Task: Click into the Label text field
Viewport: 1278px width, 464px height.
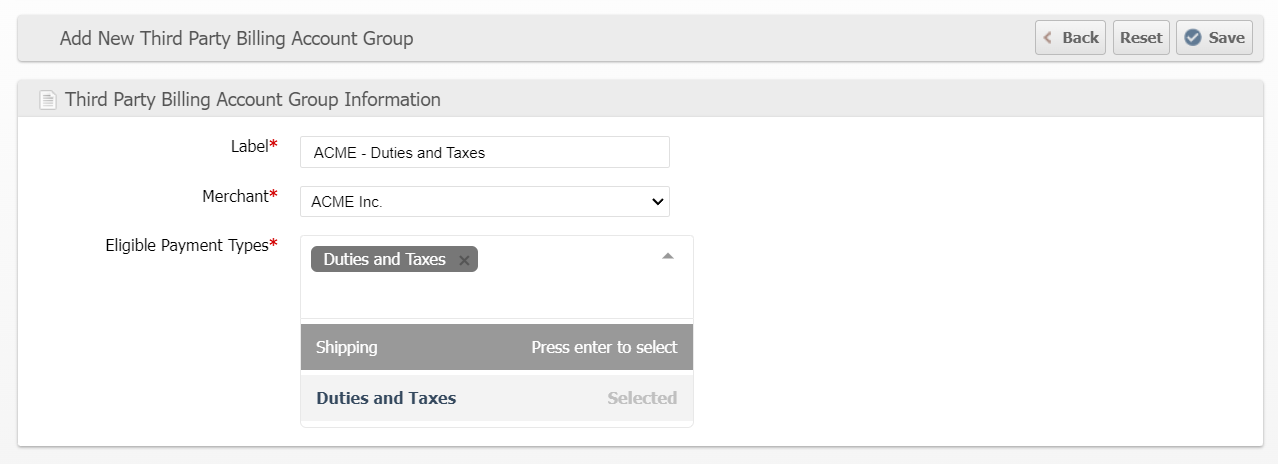Action: click(484, 153)
